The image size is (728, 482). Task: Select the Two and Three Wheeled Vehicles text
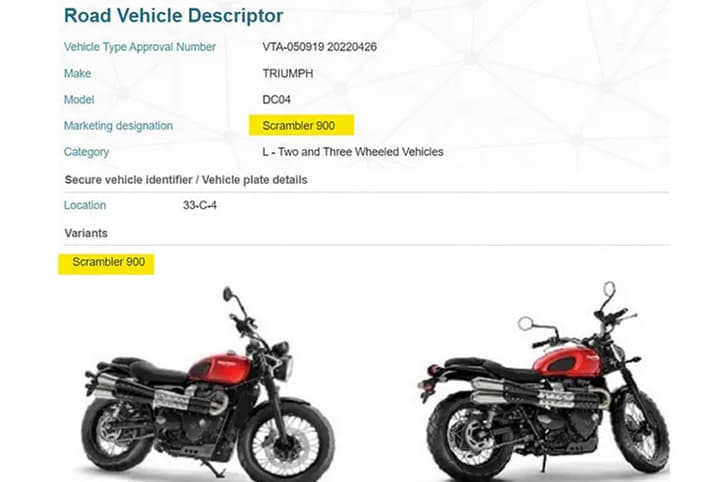tap(361, 152)
